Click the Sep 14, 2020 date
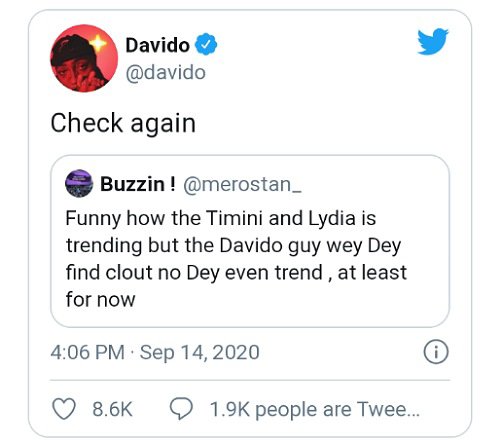The image size is (500, 444). pyautogui.click(x=199, y=352)
